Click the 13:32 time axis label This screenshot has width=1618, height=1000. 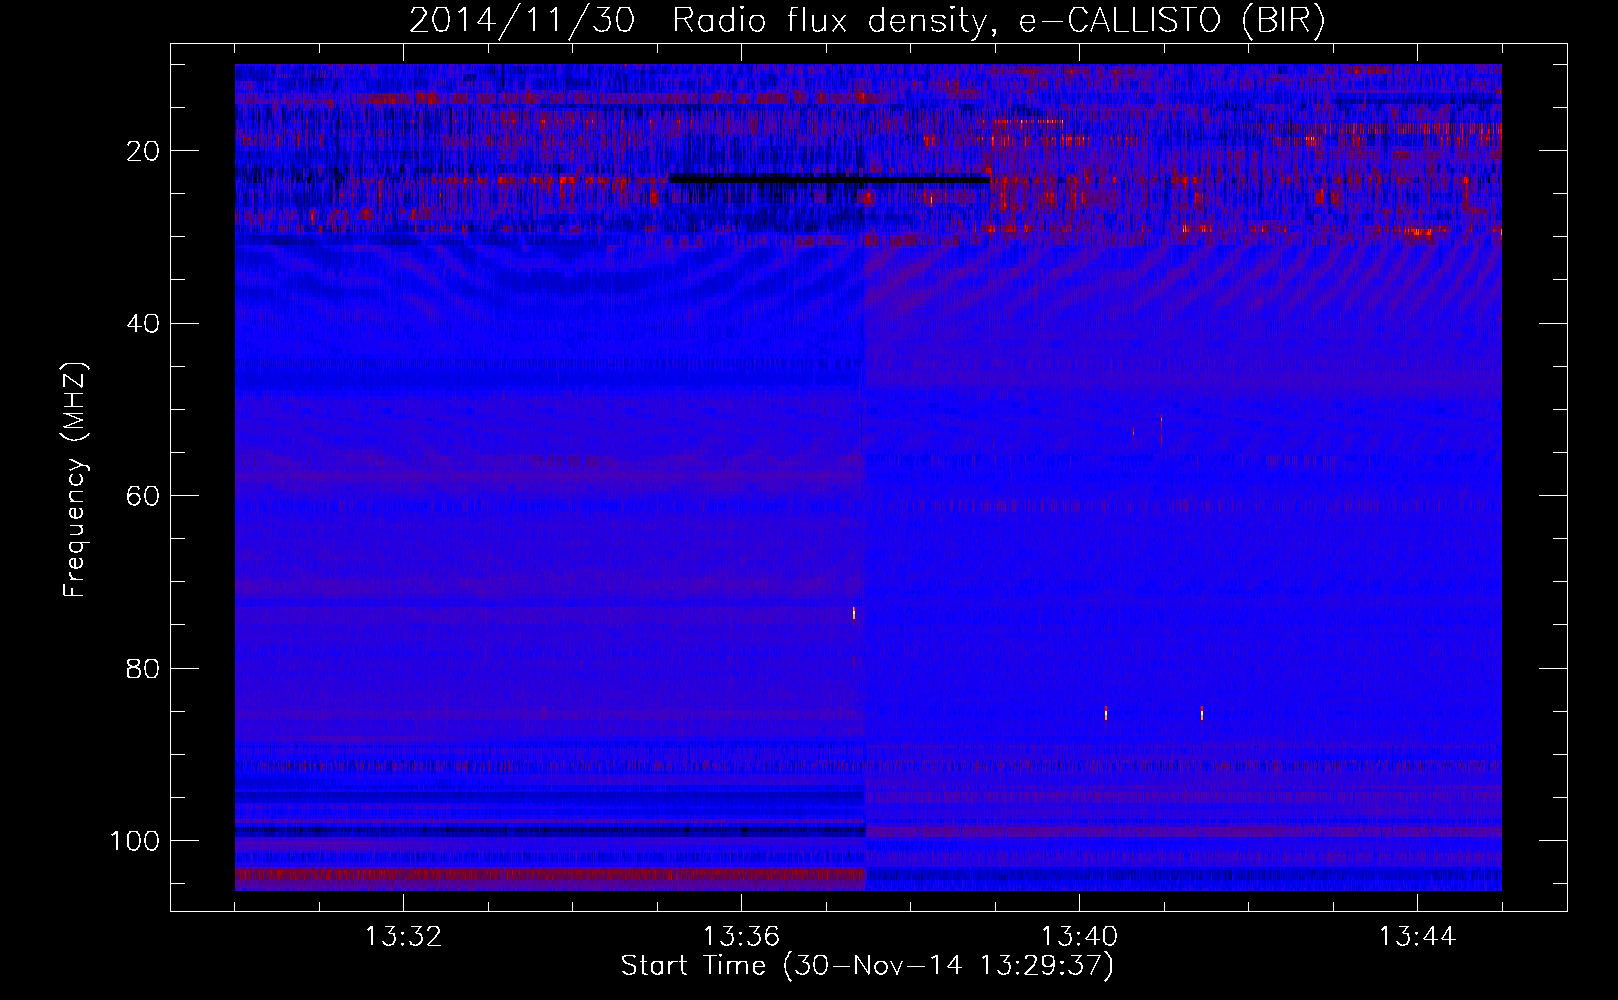(x=403, y=937)
